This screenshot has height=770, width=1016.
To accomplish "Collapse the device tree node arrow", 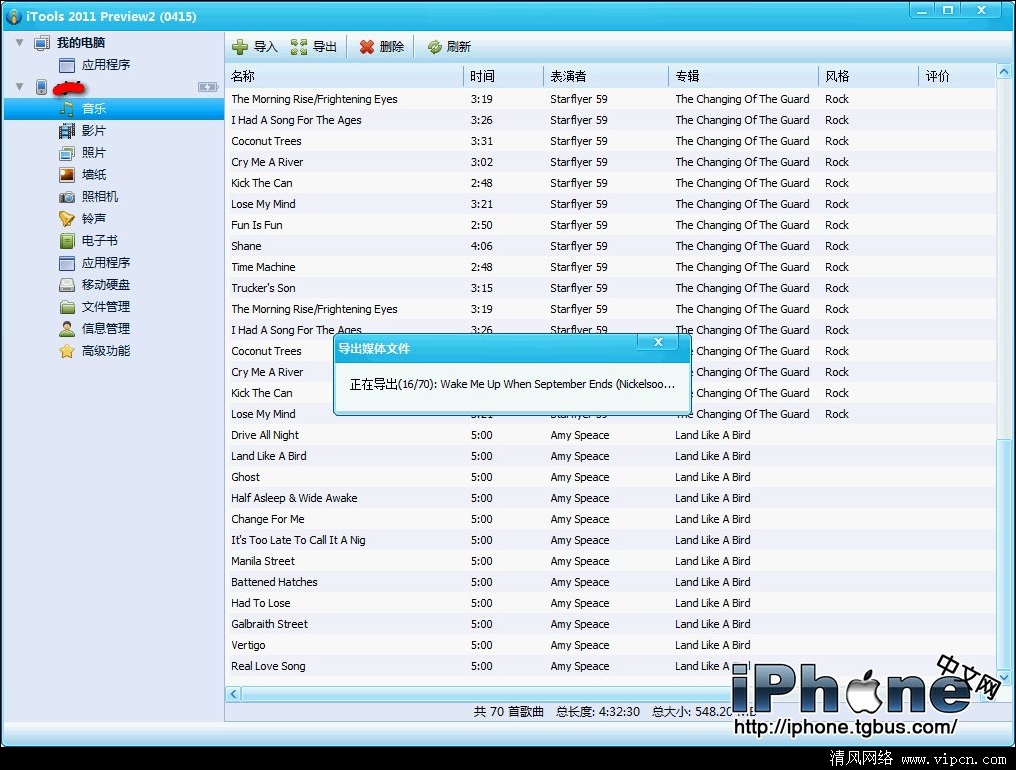I will (19, 87).
